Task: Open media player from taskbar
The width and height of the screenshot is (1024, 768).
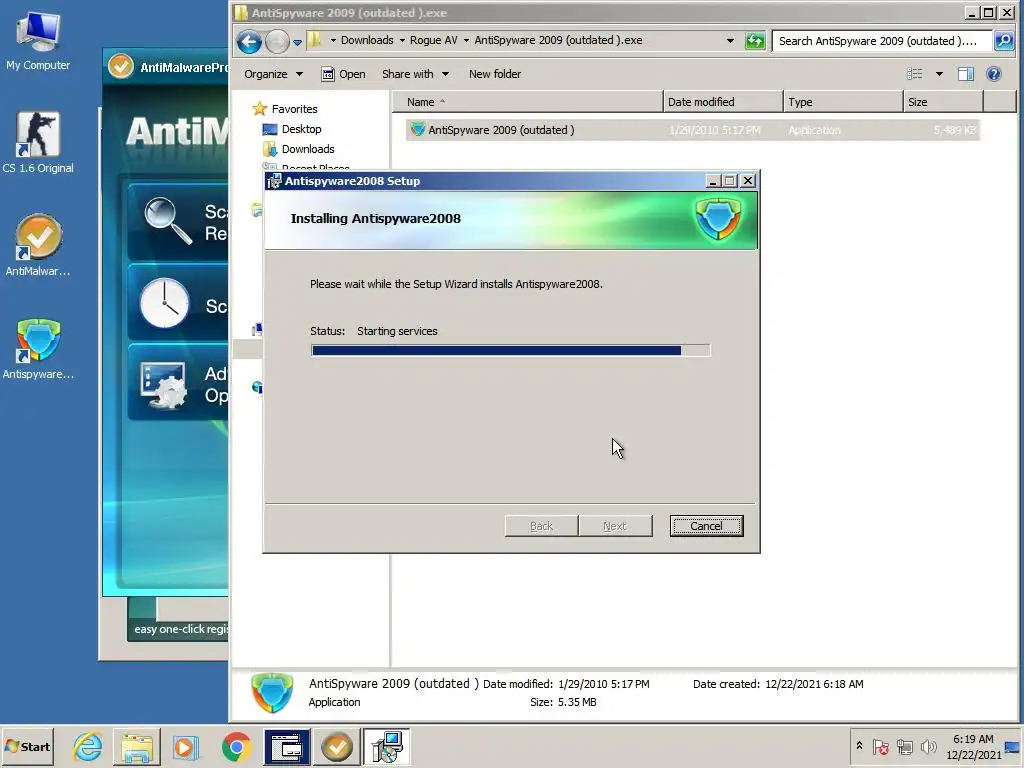Action: pos(185,746)
